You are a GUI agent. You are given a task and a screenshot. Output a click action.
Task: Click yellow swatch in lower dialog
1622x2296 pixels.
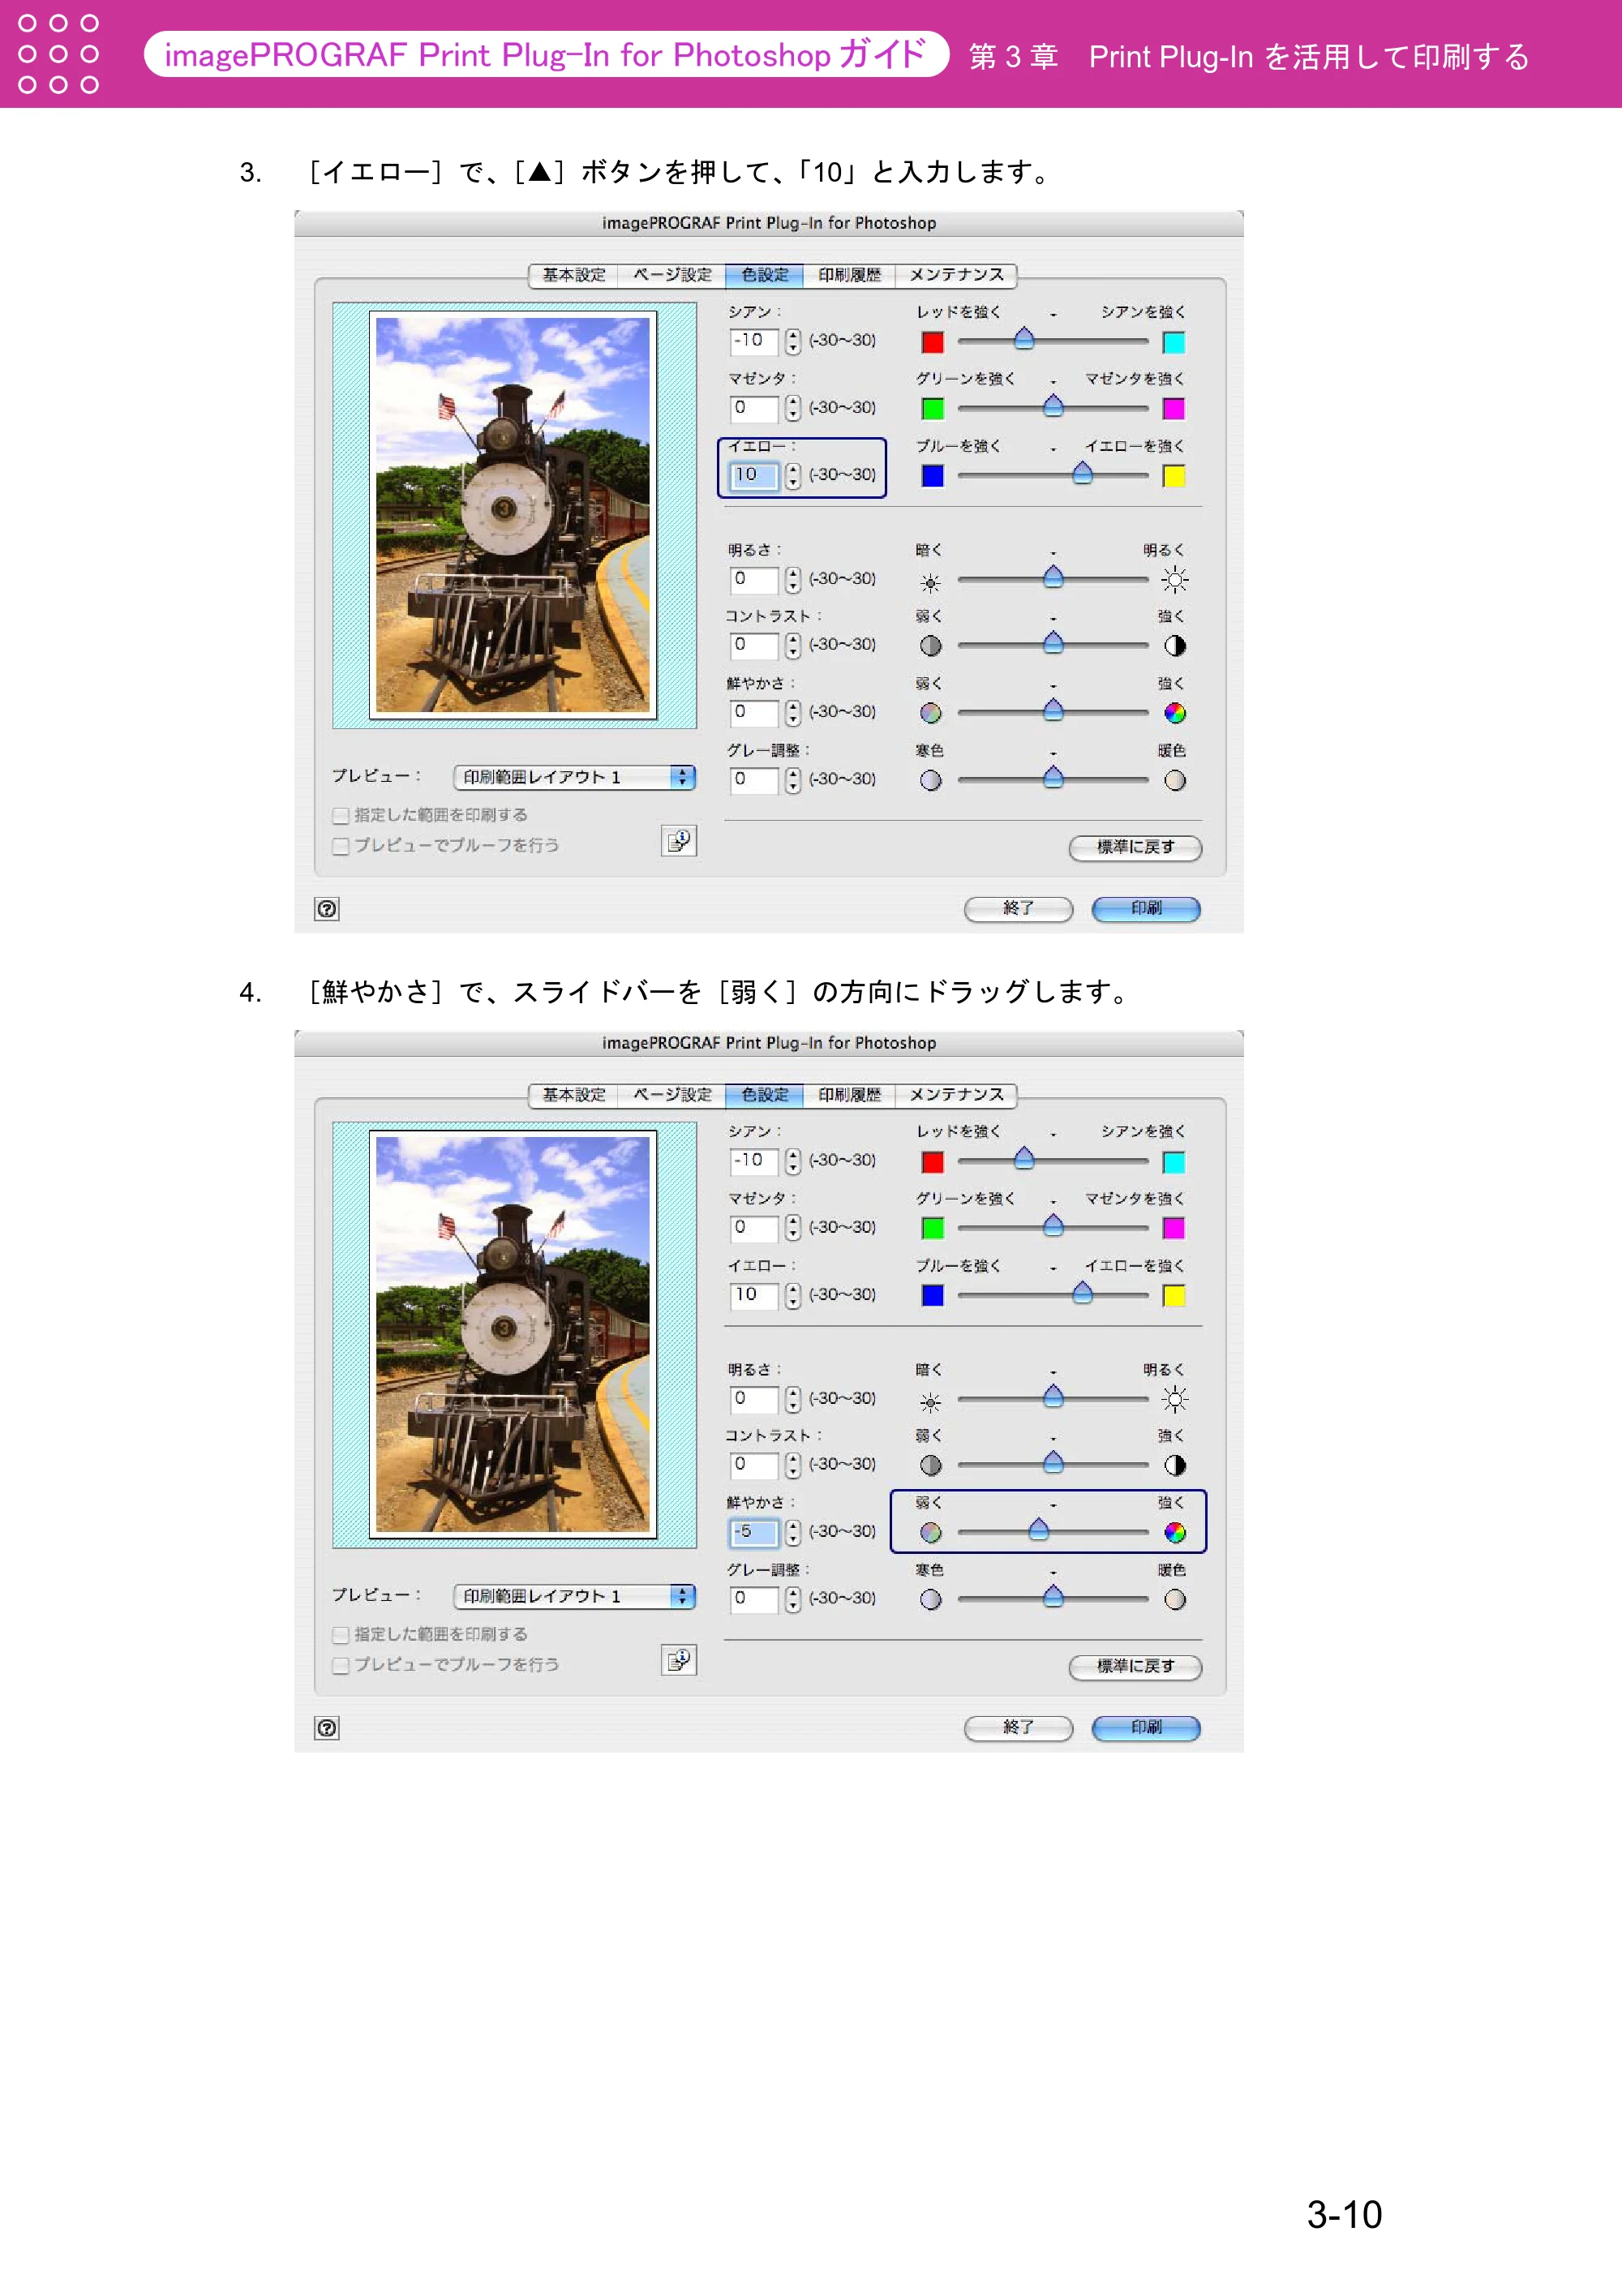click(x=1174, y=1295)
